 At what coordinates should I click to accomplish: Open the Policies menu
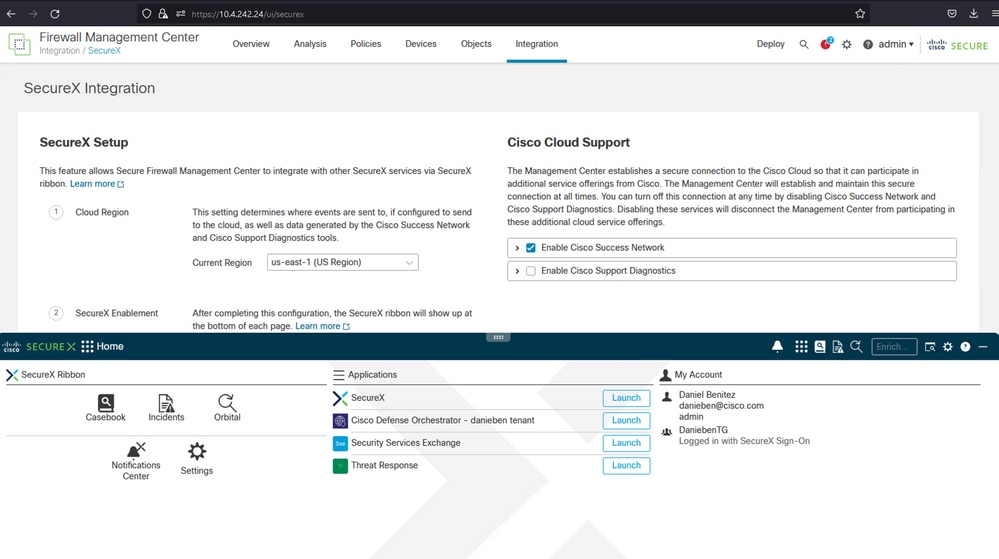(x=366, y=44)
